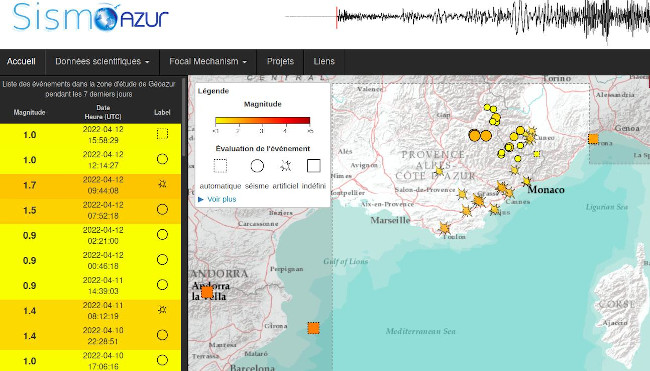Click the indéfini square symbol in the legend
Viewport: 650px width, 371px height.
tap(314, 166)
